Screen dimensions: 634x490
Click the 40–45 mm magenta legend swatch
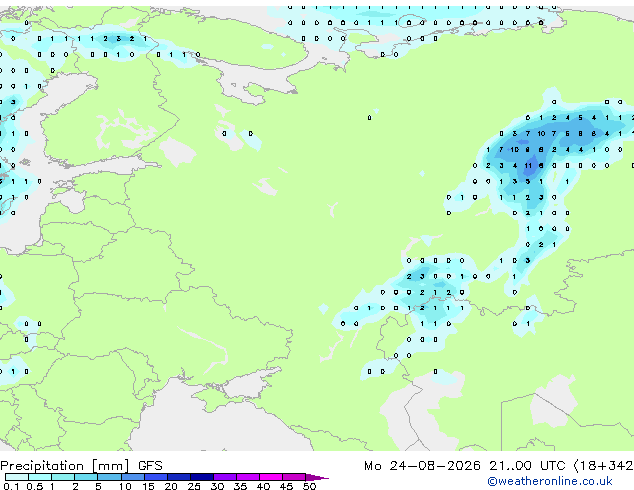[x=271, y=477]
